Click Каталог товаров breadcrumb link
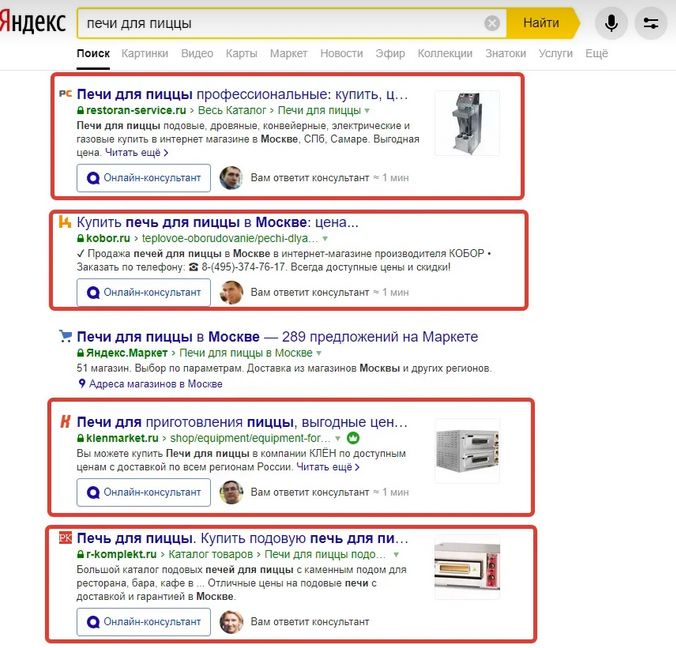Viewport: 676px width, 648px height. point(210,554)
